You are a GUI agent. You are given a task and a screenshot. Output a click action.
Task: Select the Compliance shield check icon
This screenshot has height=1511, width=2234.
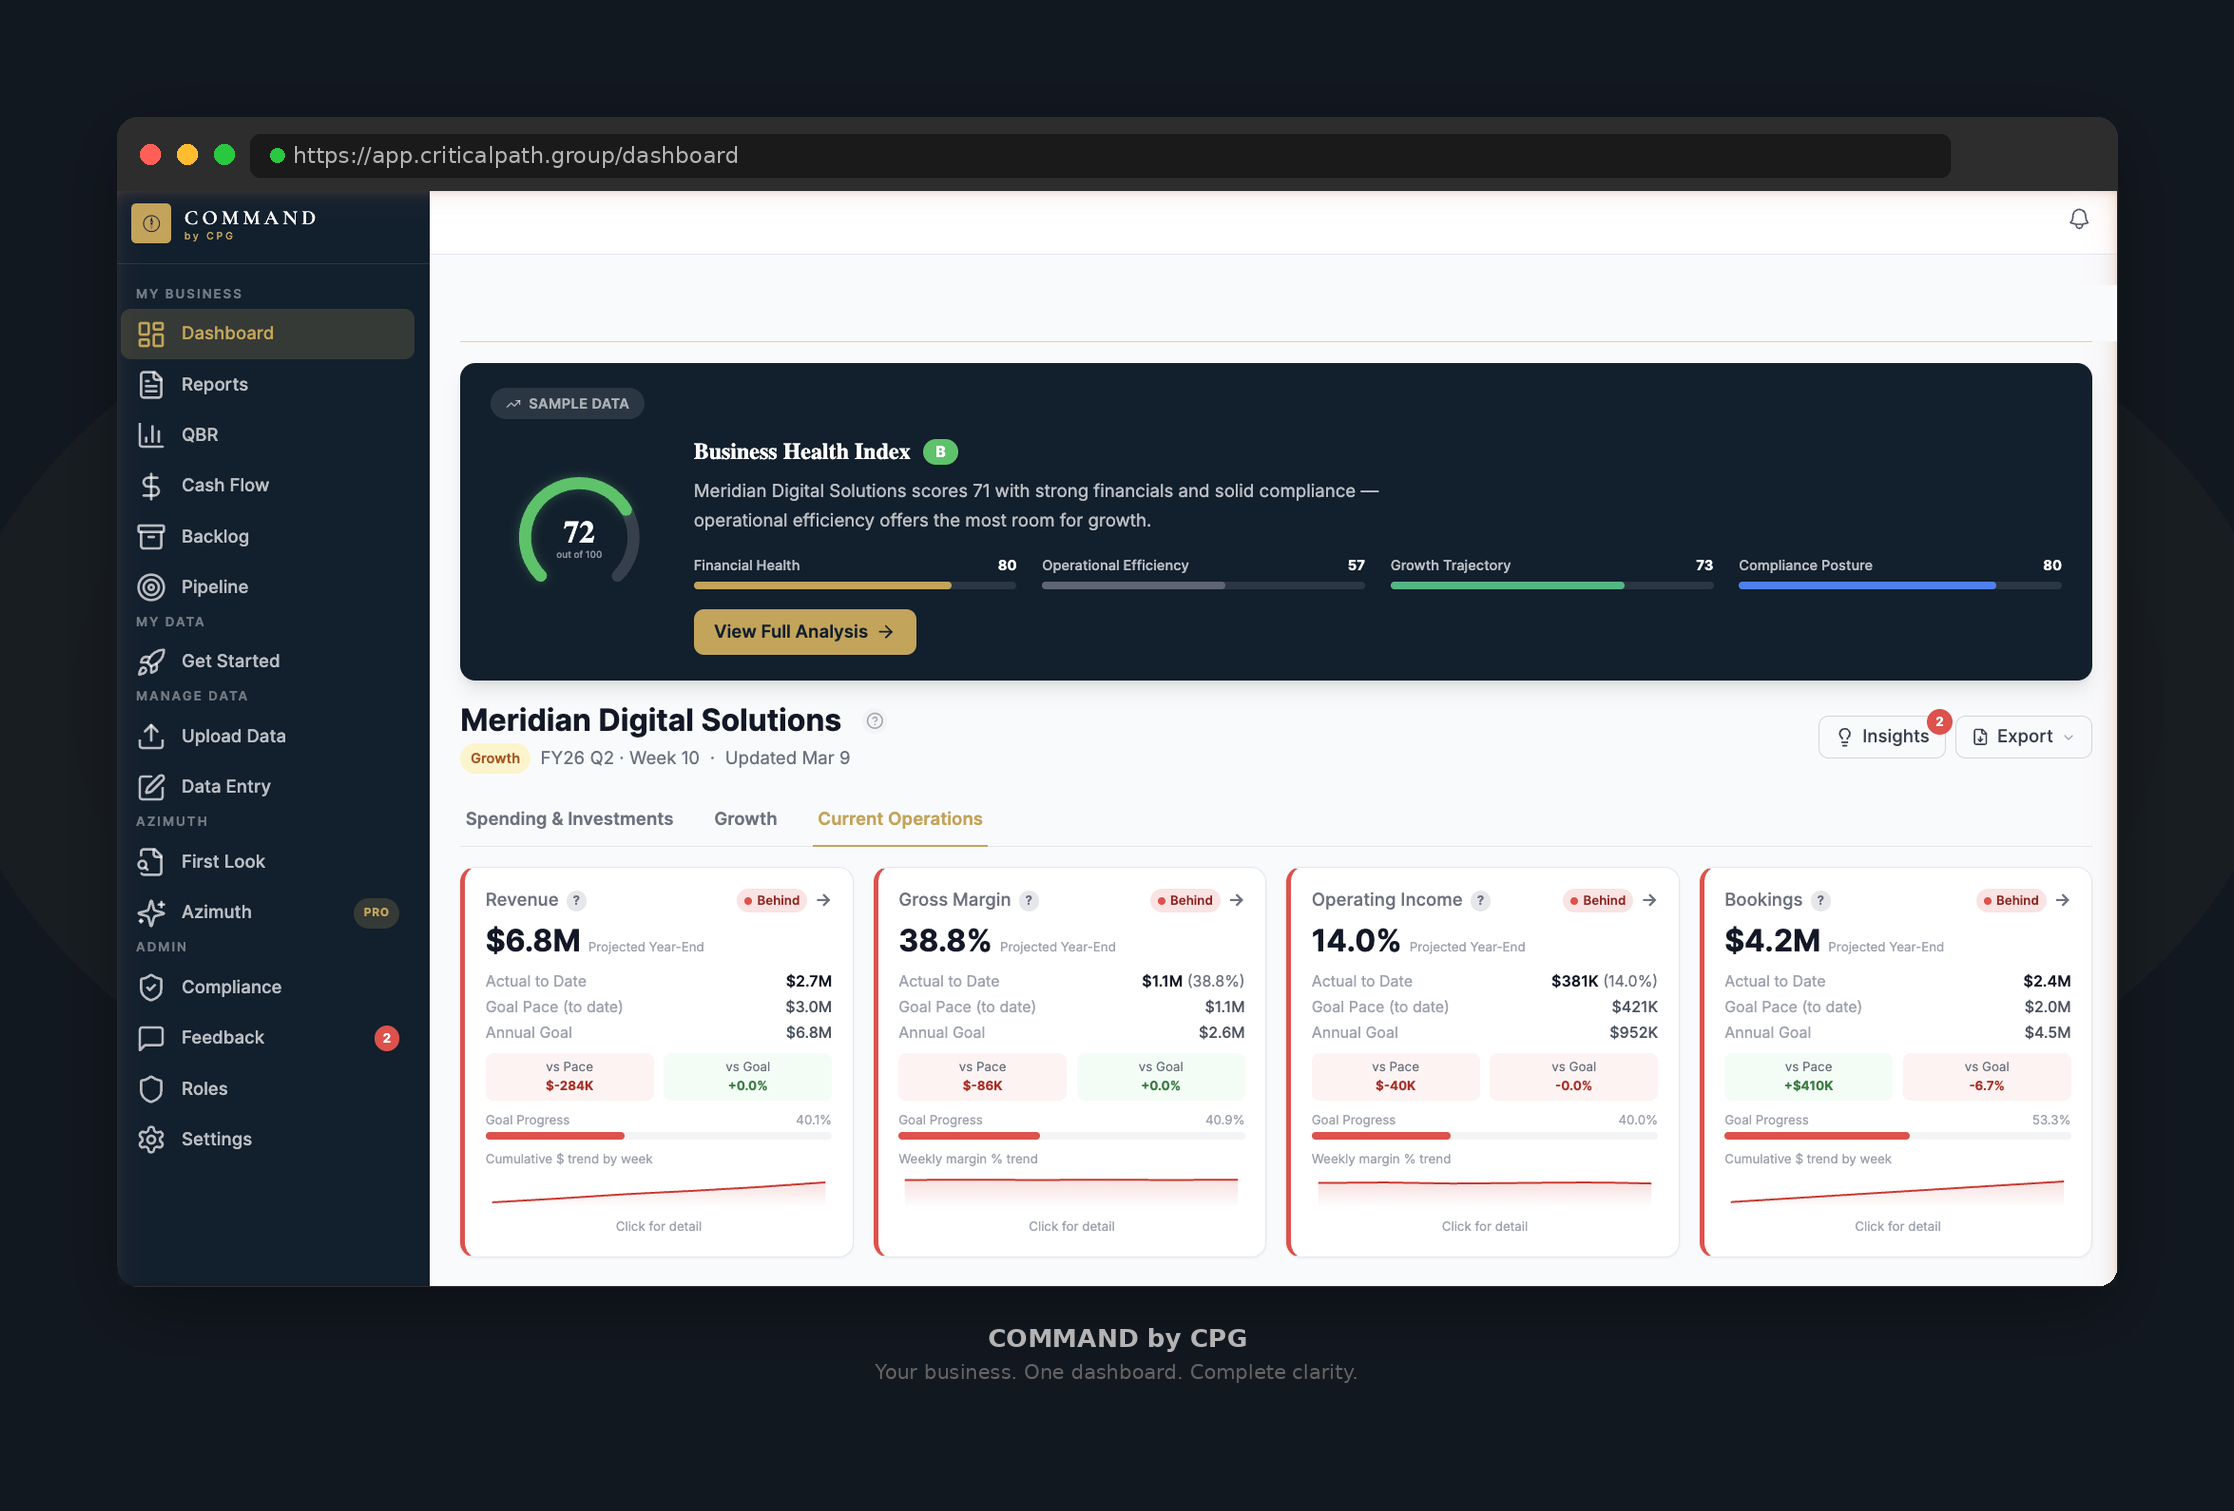pyautogui.click(x=151, y=987)
